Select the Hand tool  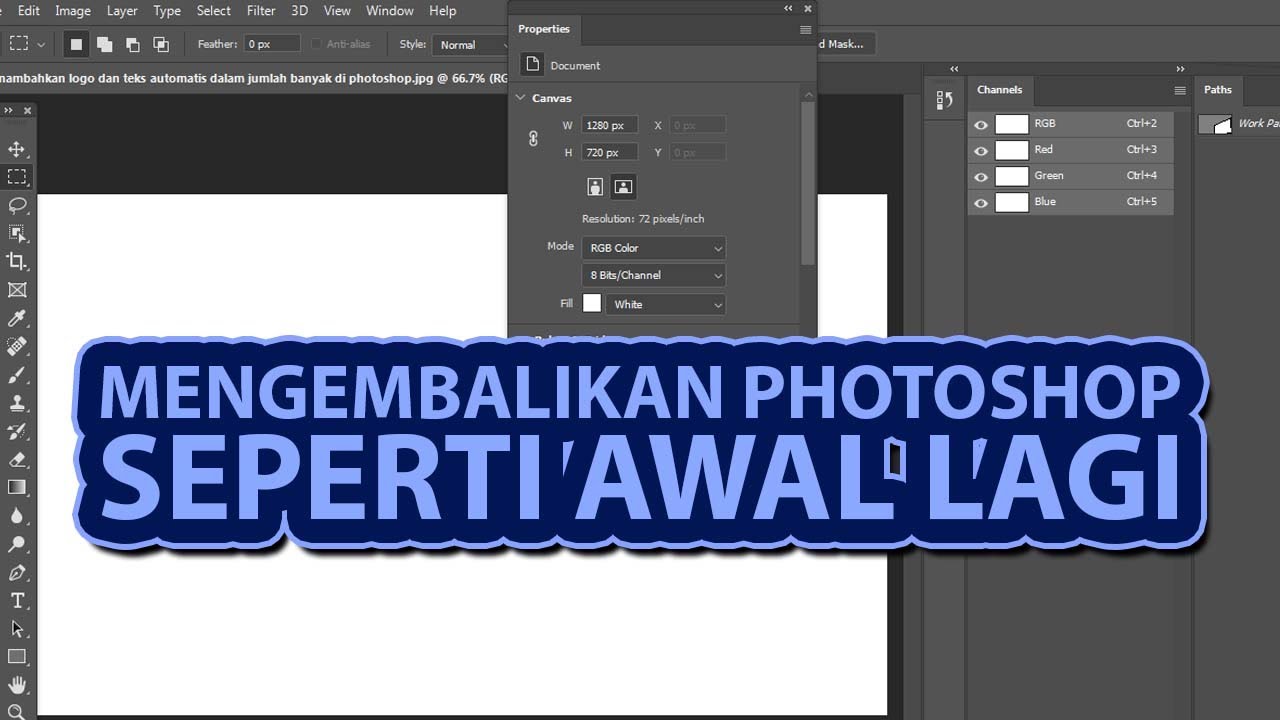pyautogui.click(x=17, y=685)
